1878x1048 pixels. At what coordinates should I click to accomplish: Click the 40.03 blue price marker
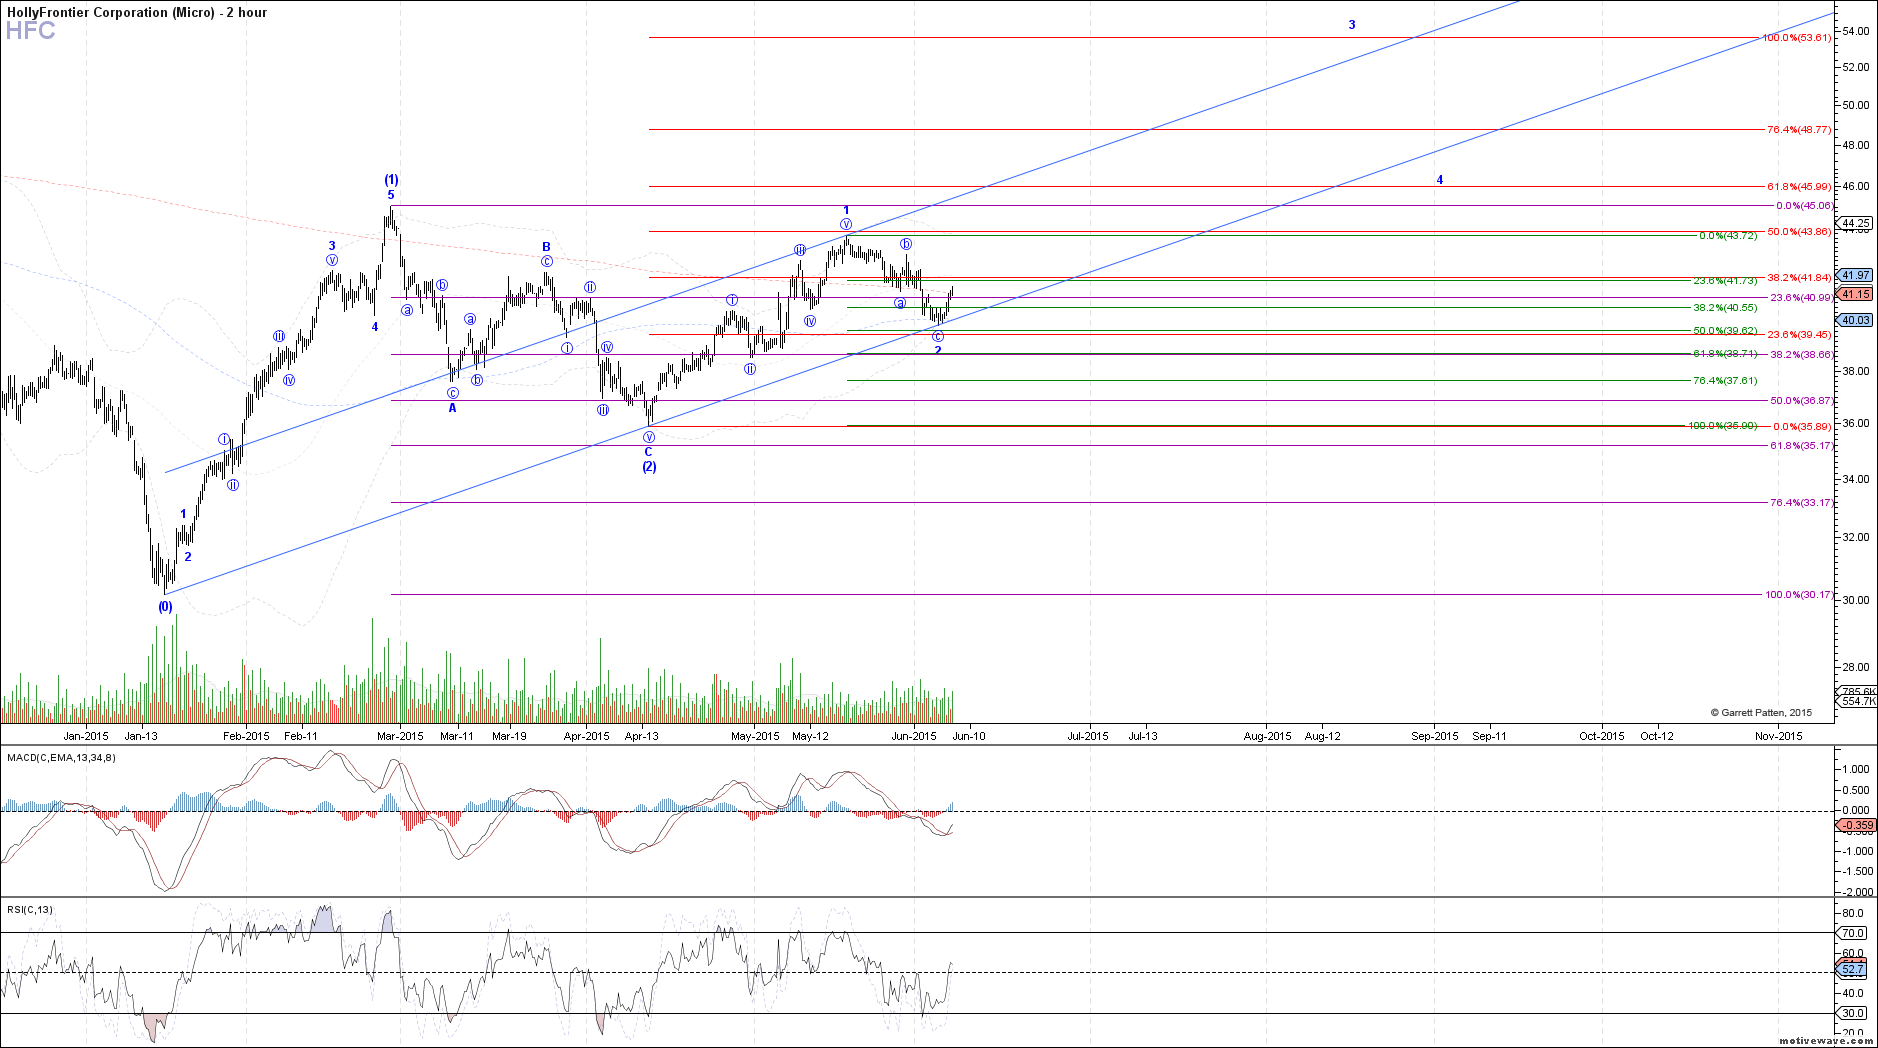[x=1856, y=320]
